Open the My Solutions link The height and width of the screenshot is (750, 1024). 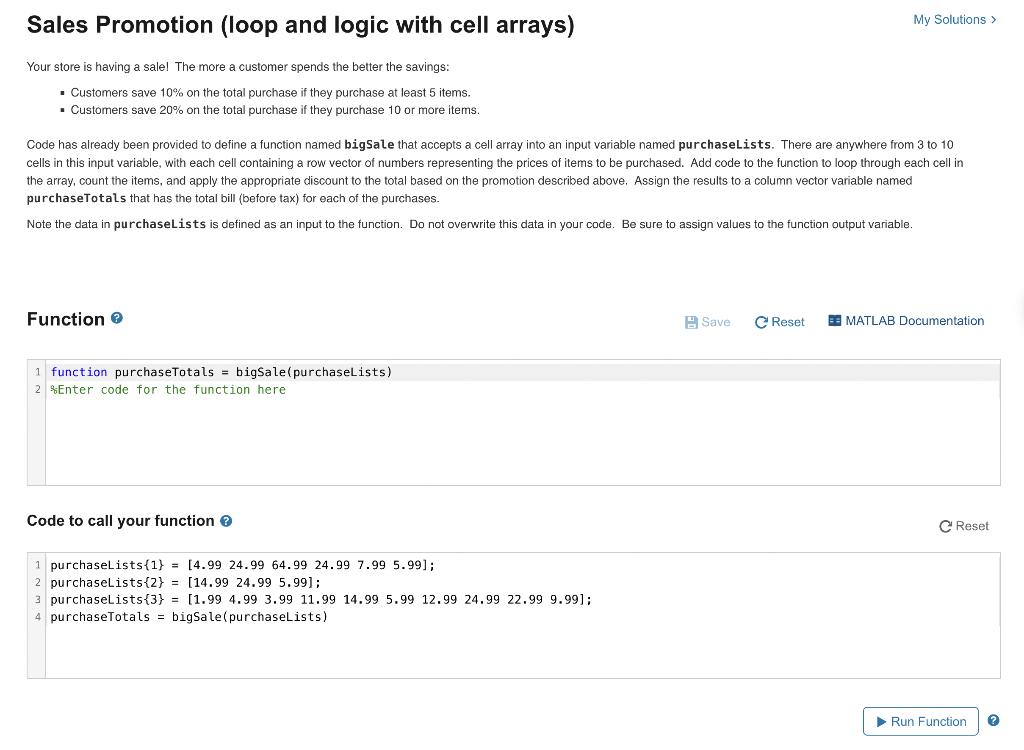tap(954, 20)
